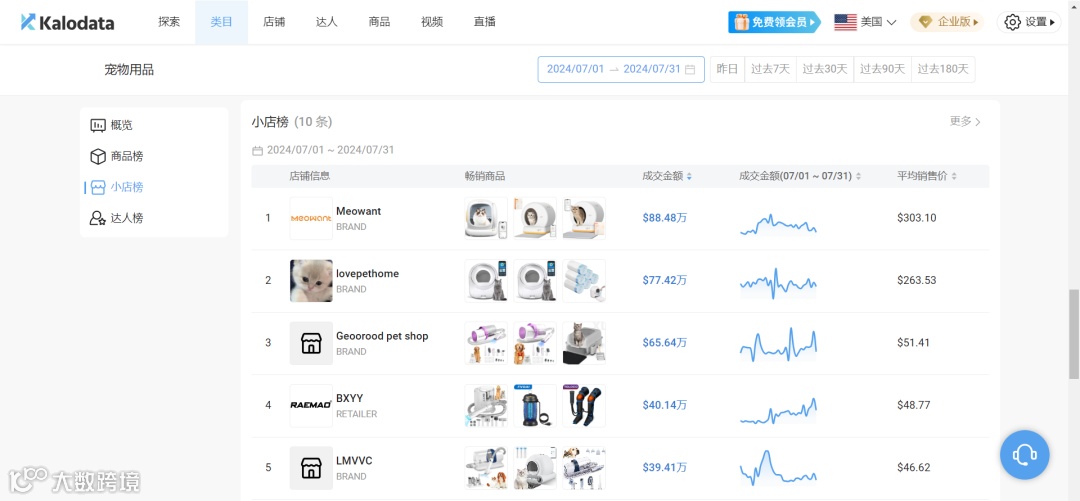Click Meowant's sales trend sparkline
The image size is (1080, 501).
[778, 224]
